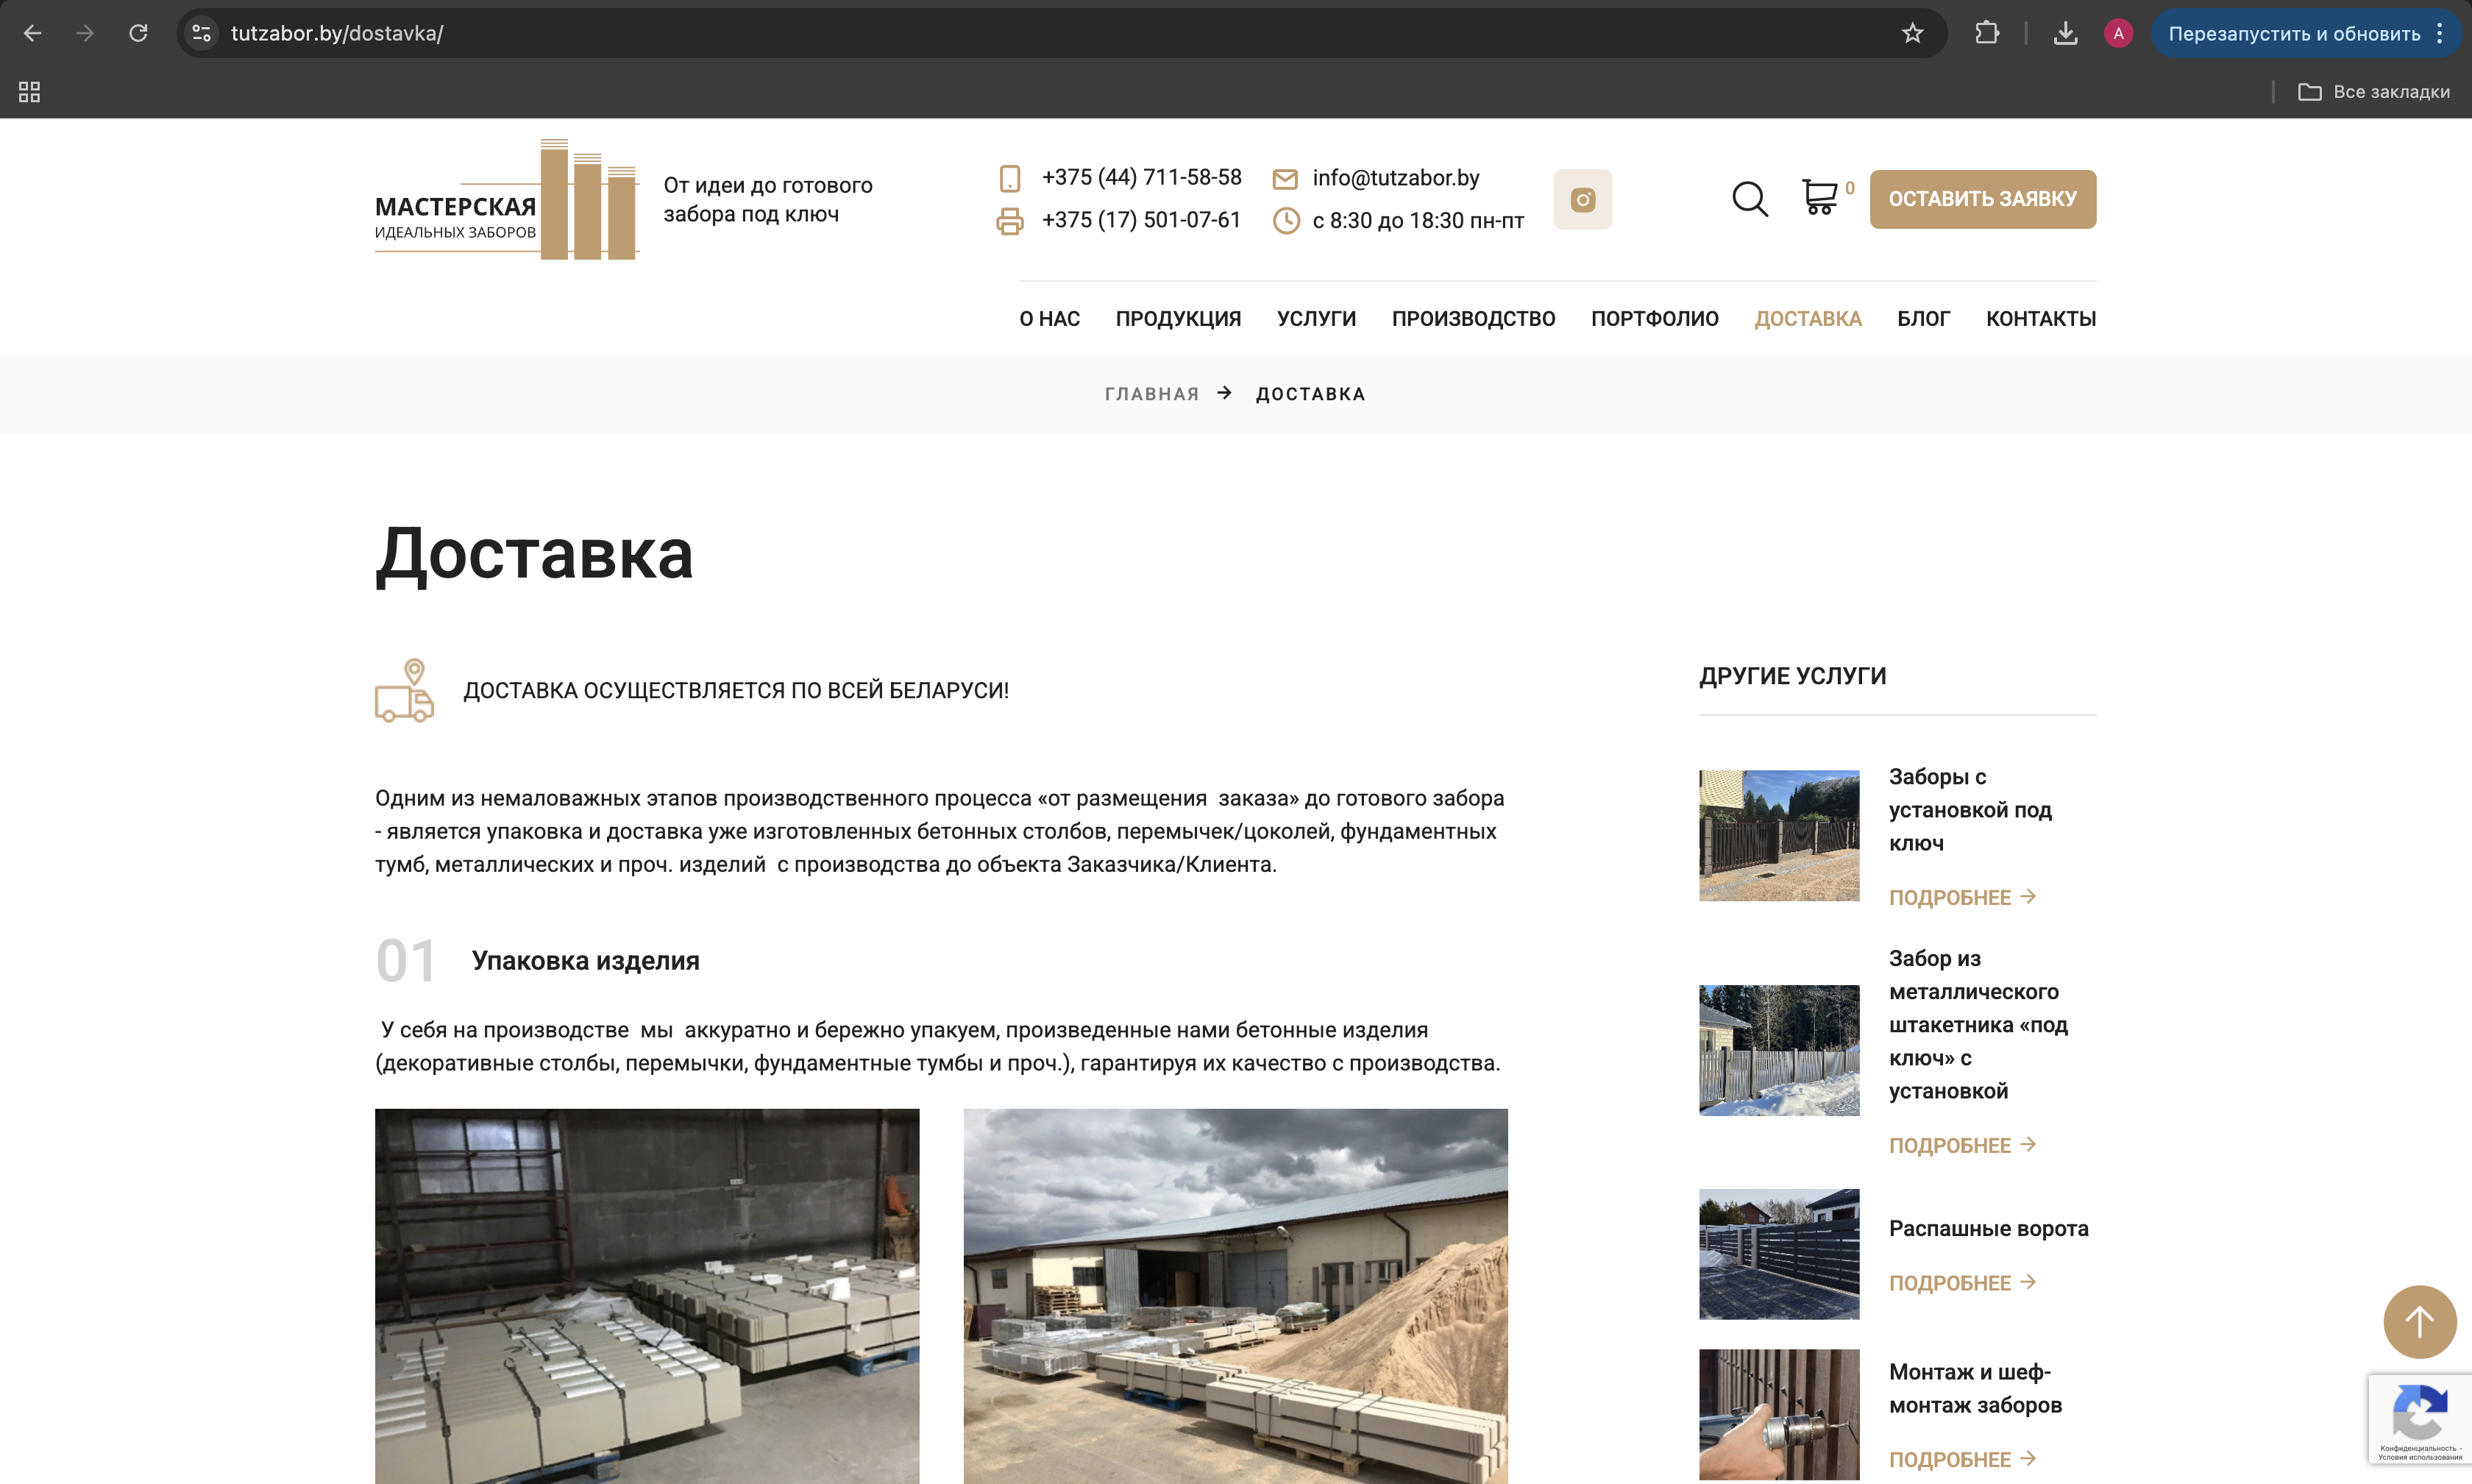Open the Продукция menu item
2472x1484 pixels.
pos(1178,319)
